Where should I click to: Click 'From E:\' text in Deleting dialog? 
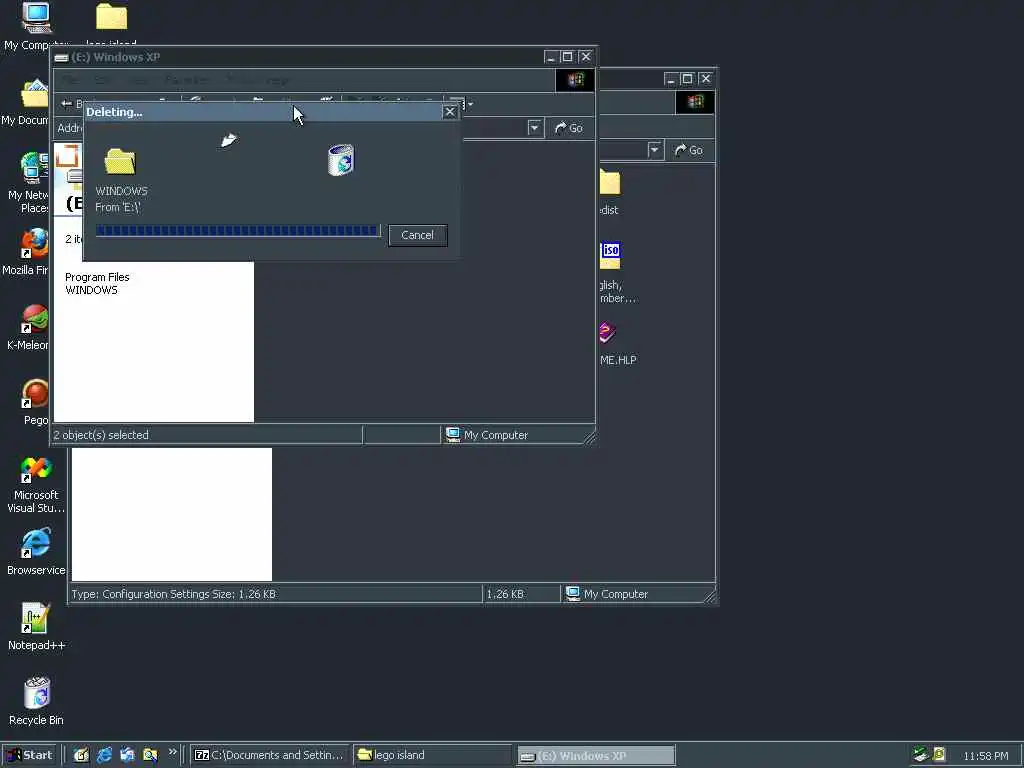coord(118,207)
